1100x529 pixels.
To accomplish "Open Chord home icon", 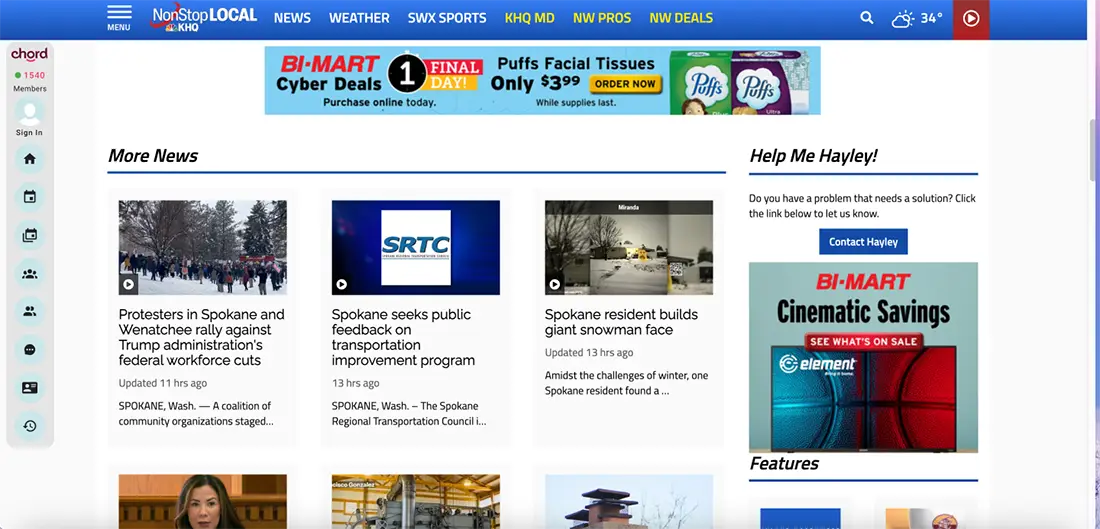I will 29,159.
